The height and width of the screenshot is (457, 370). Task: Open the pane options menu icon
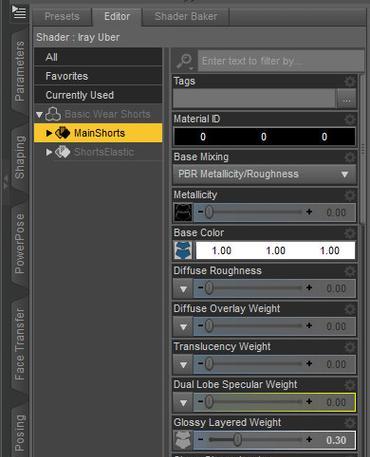[19, 12]
